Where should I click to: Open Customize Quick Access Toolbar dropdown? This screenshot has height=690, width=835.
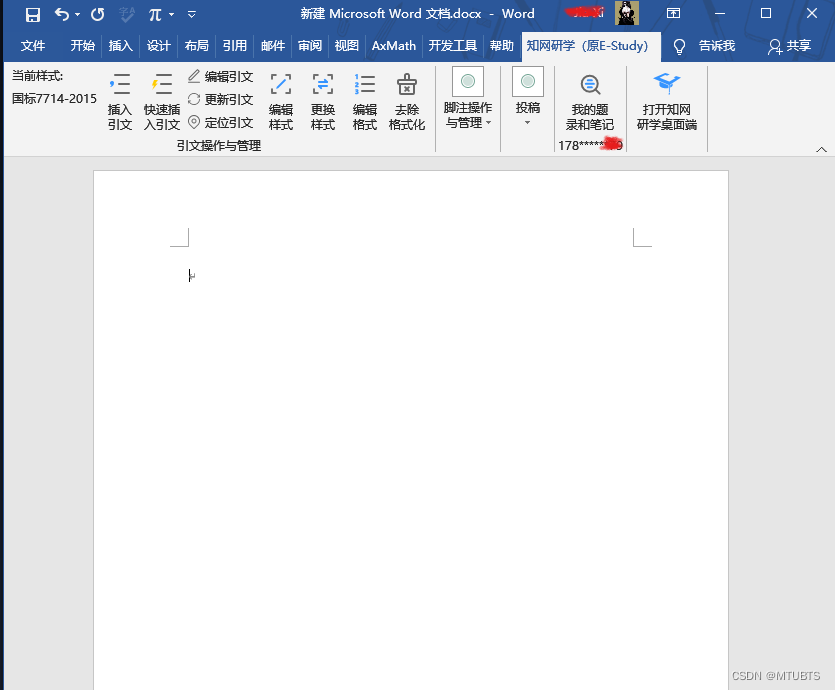192,14
